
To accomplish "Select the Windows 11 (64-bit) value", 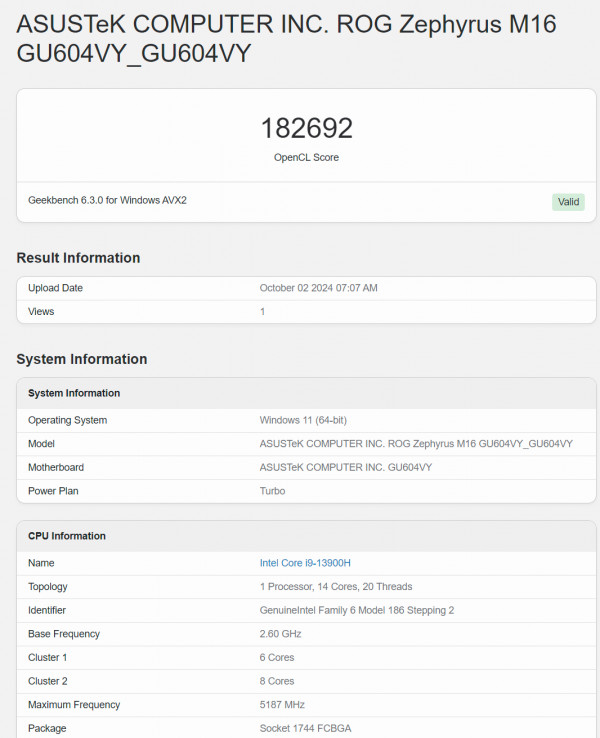I will tap(303, 420).
